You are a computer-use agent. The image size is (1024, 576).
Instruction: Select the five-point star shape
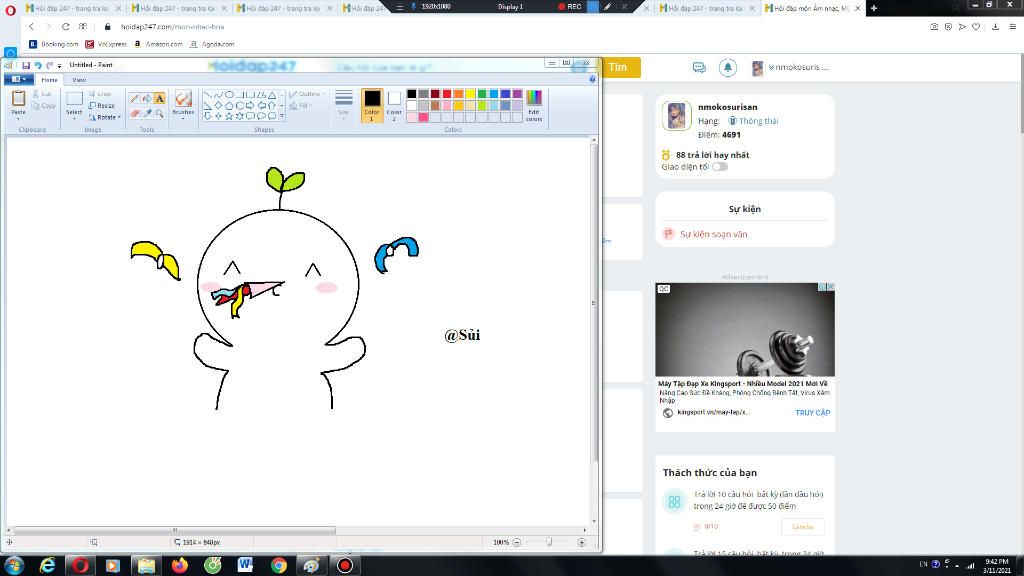click(229, 116)
